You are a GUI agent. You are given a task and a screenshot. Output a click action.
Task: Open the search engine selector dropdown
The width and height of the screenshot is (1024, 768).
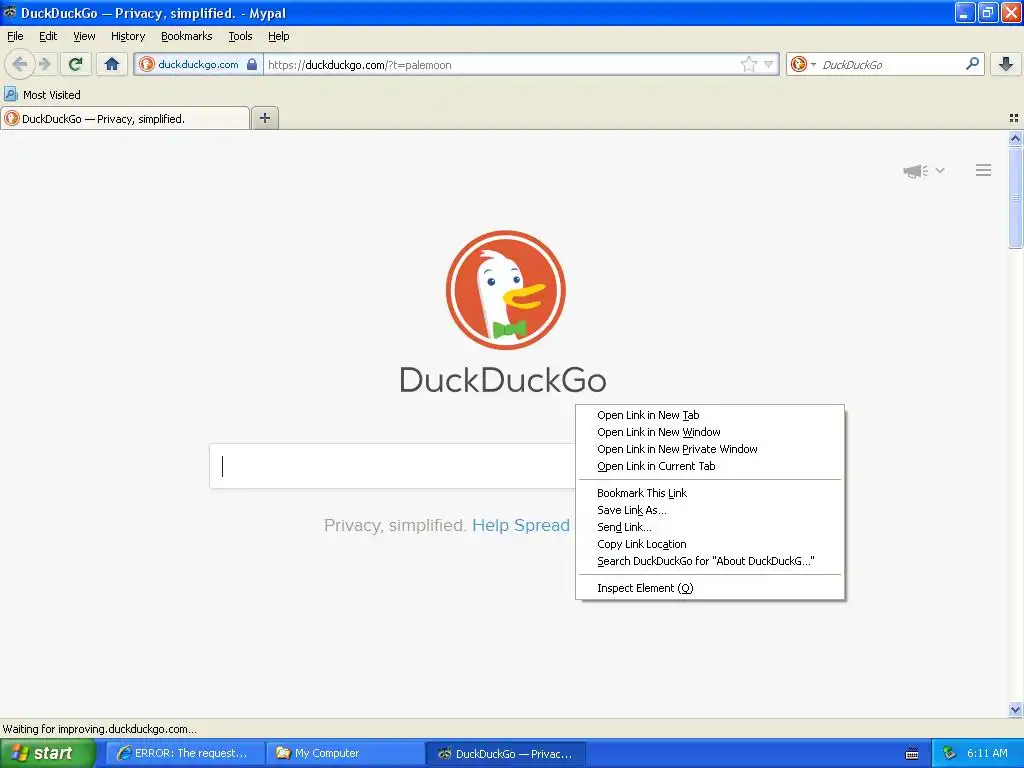803,64
